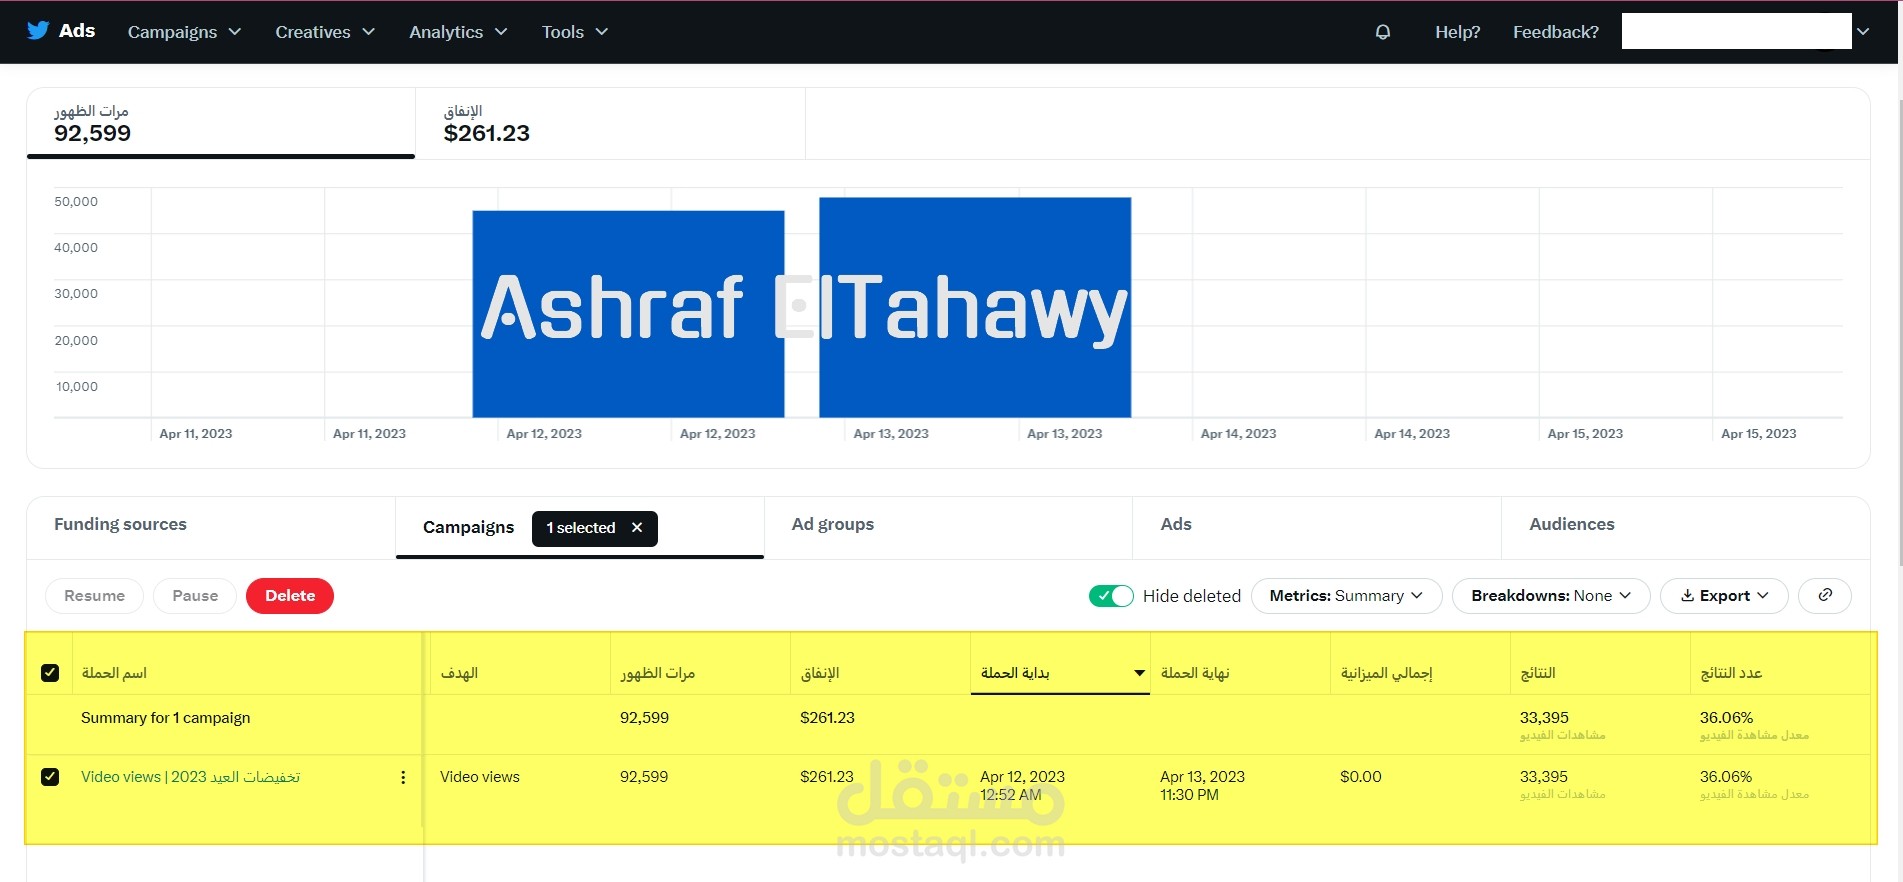Open Video views | 2023 campaign link
Image resolution: width=1903 pixels, height=882 pixels.
coord(190,777)
